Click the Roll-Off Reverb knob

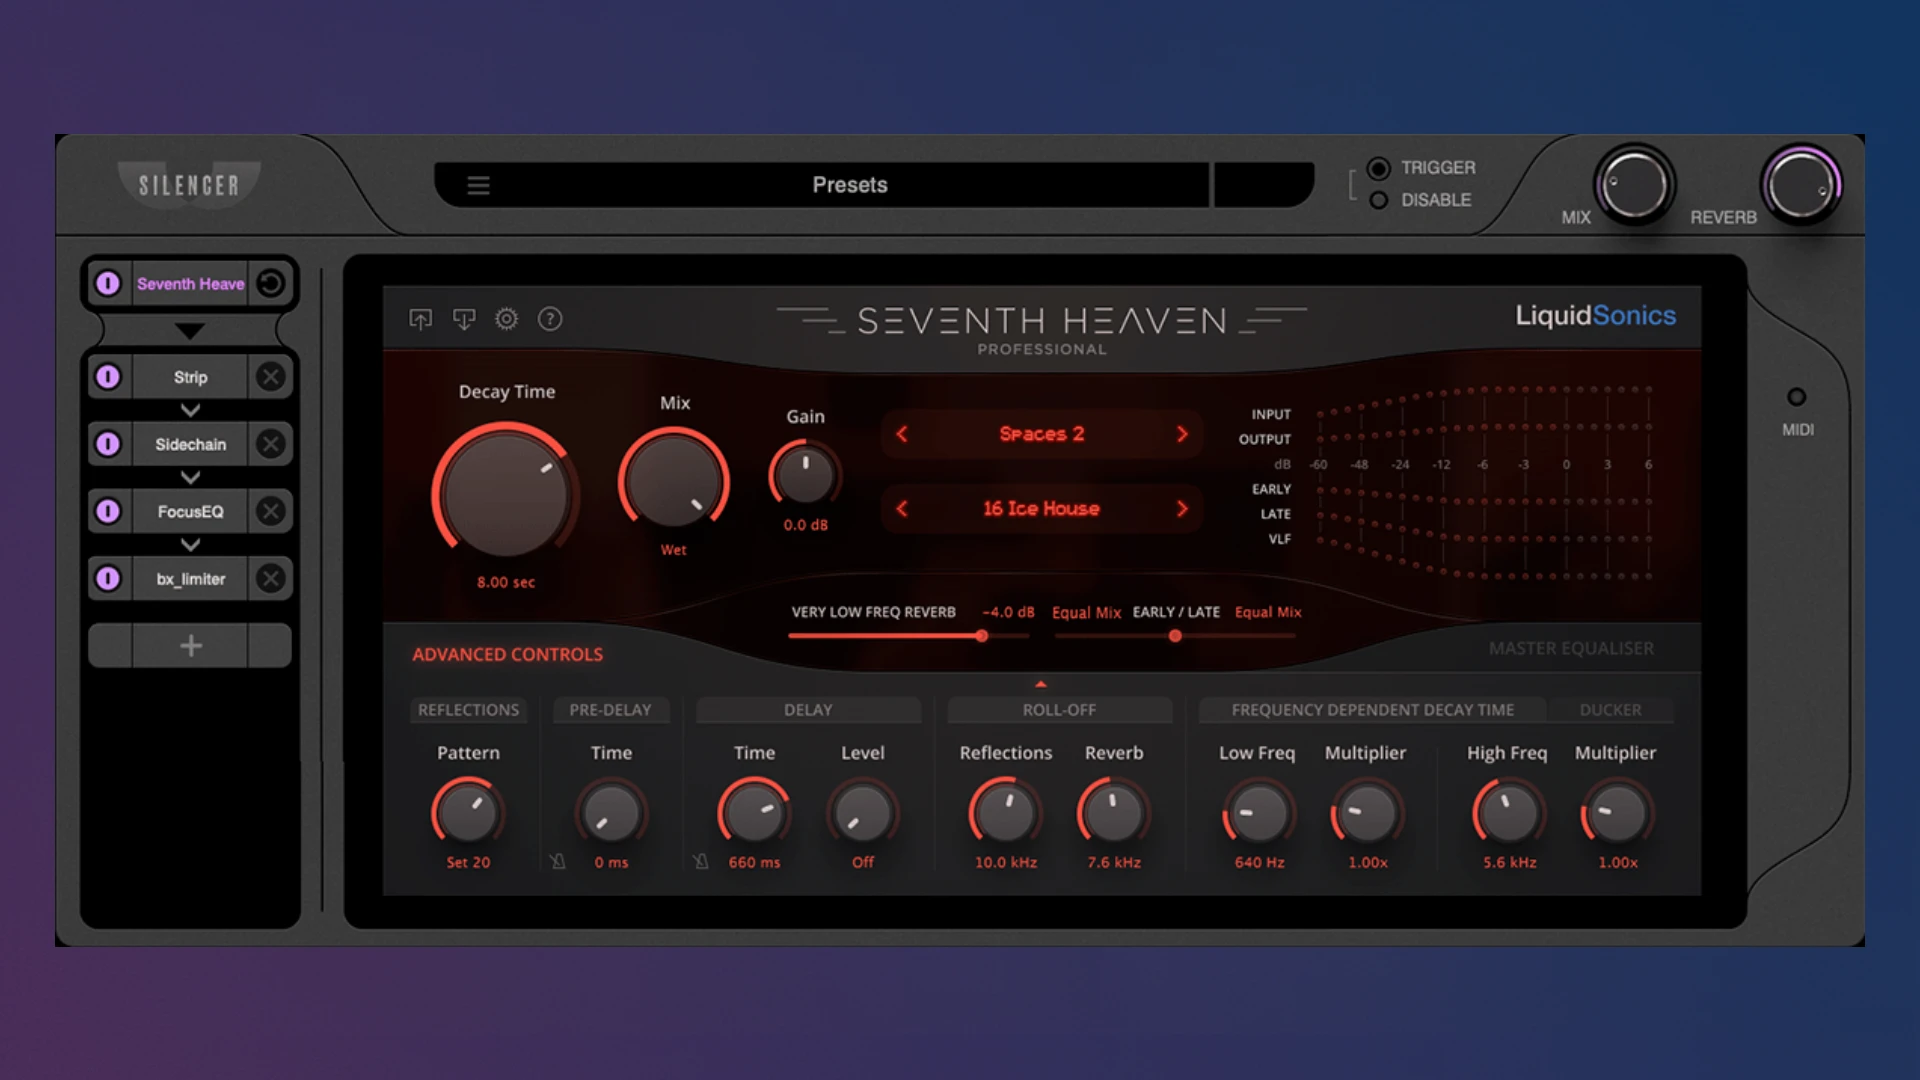pyautogui.click(x=1113, y=812)
